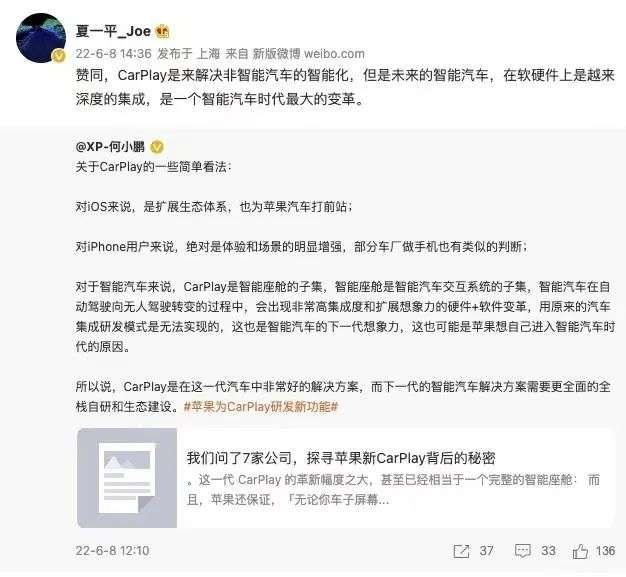The width and height of the screenshot is (626, 577).
Task: Click the article summary preview text
Action: pos(393,490)
